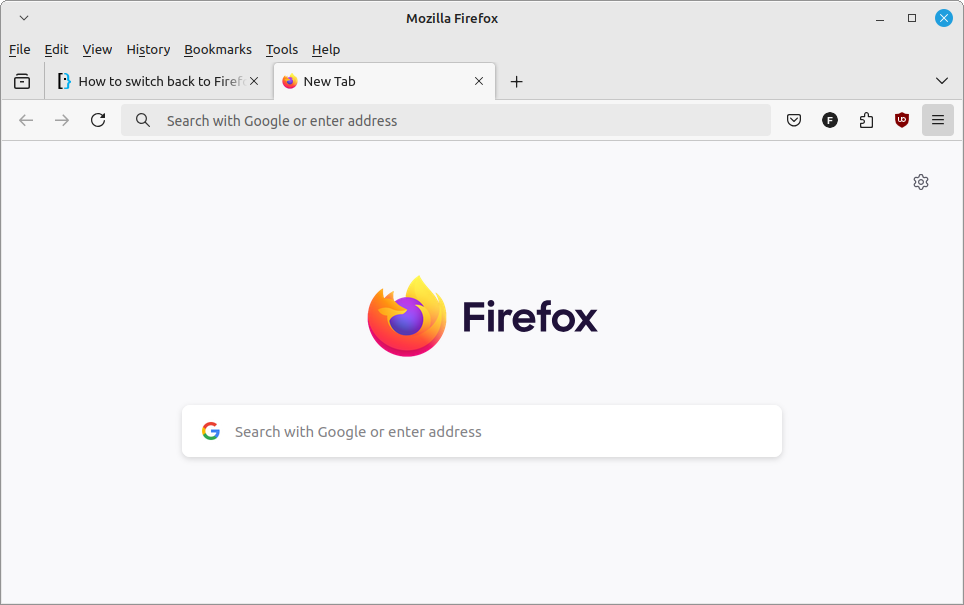The width and height of the screenshot is (964, 605).
Task: Focus the center Google search field
Action: pos(482,431)
